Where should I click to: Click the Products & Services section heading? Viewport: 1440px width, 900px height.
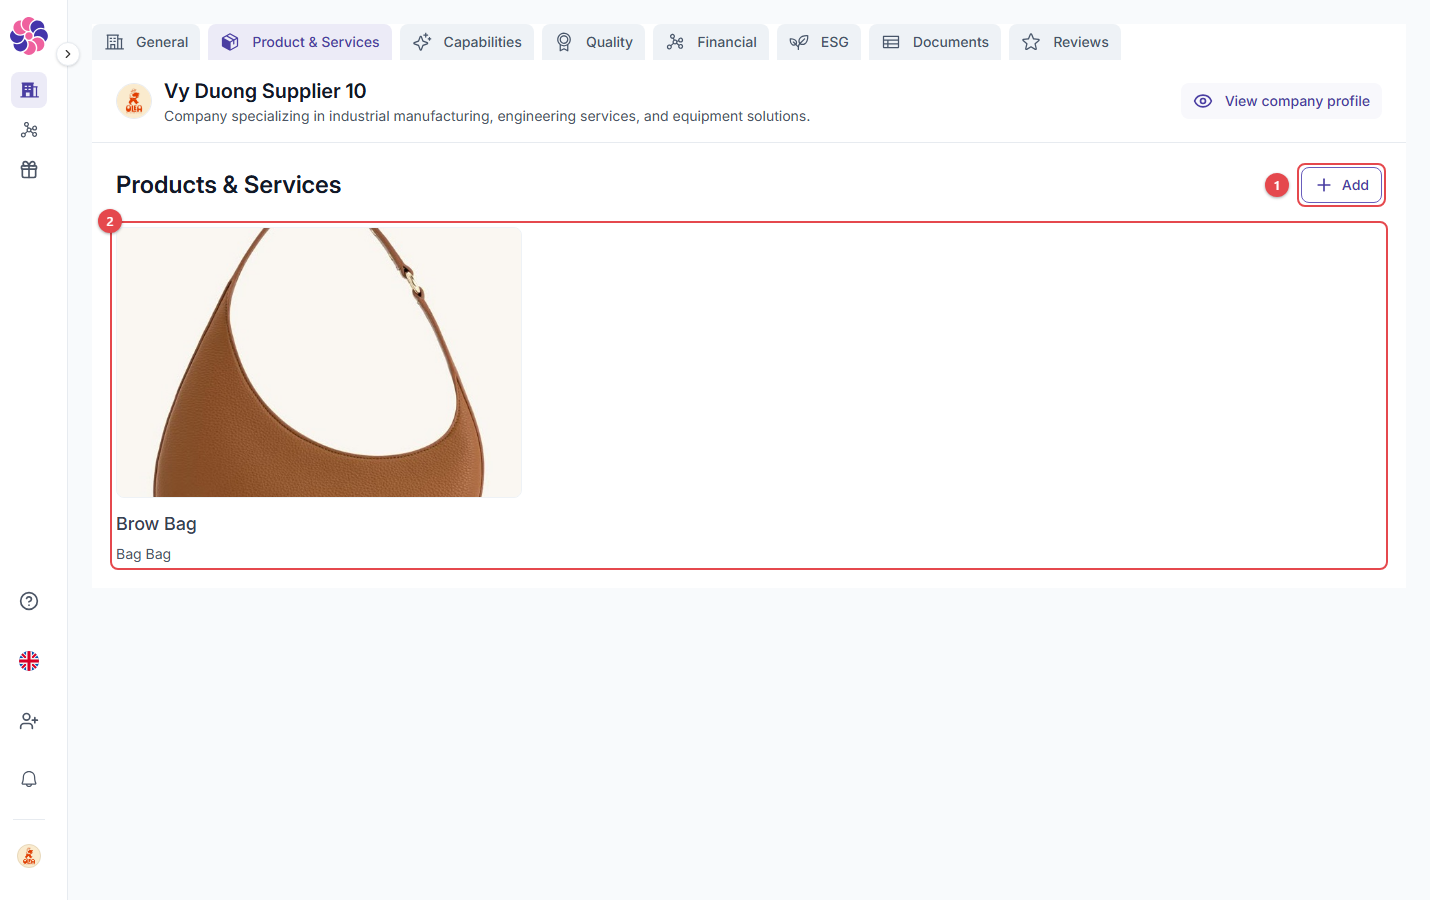pos(228,185)
